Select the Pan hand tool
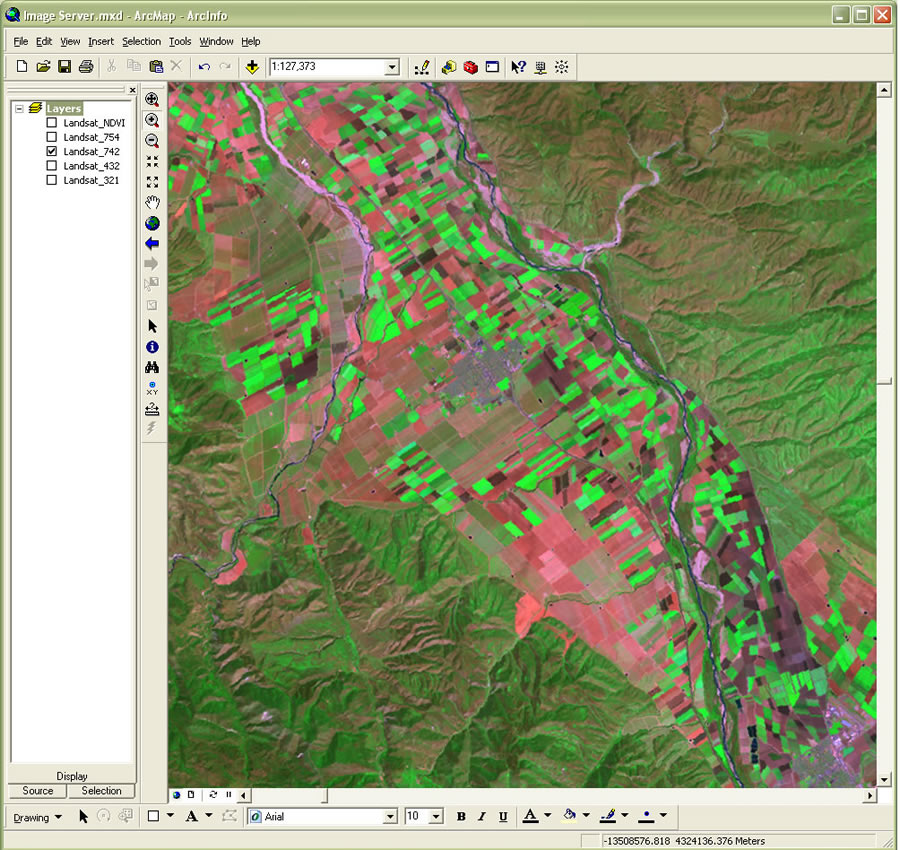Screen dimensions: 900x850 pos(152,202)
